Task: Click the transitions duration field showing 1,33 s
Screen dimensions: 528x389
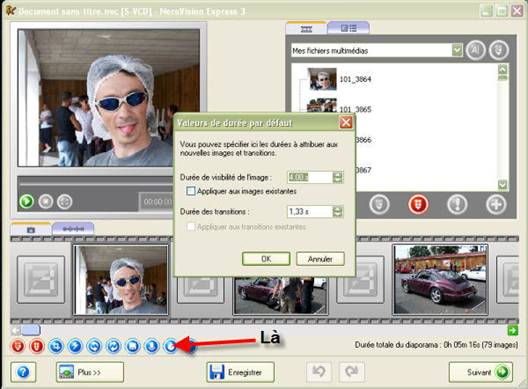Action: pos(310,212)
